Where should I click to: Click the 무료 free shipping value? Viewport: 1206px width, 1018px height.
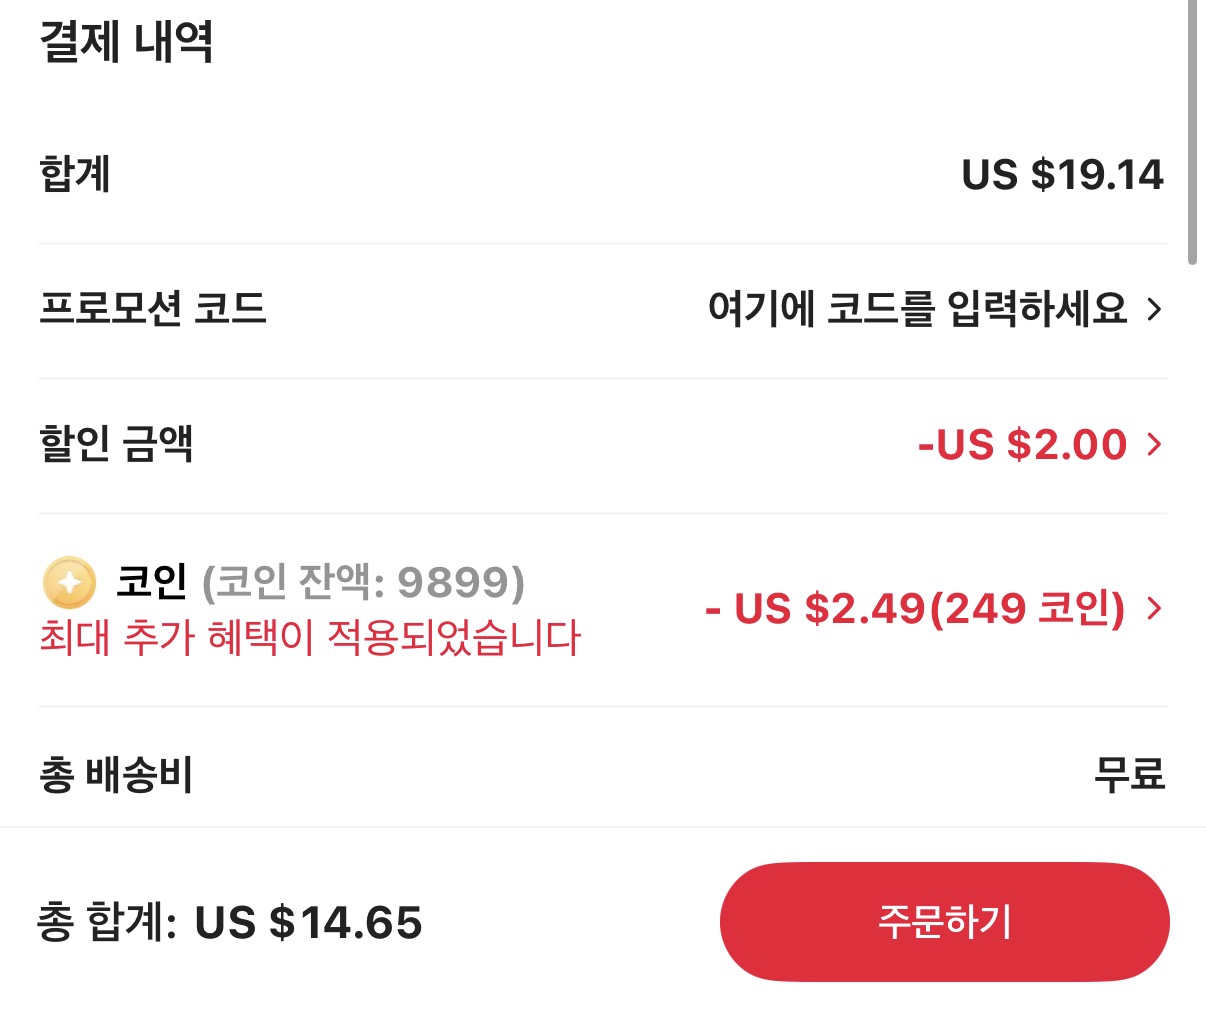click(x=1129, y=775)
